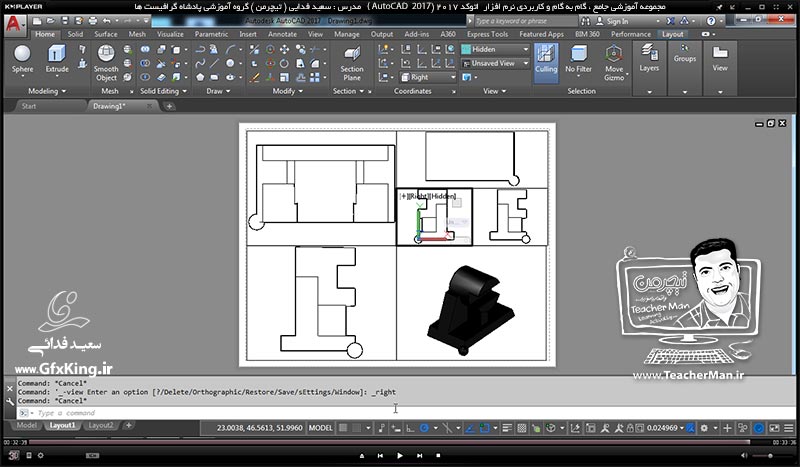This screenshot has width=800, height=467.
Task: Expand the Modeling panel
Action: tap(47, 91)
